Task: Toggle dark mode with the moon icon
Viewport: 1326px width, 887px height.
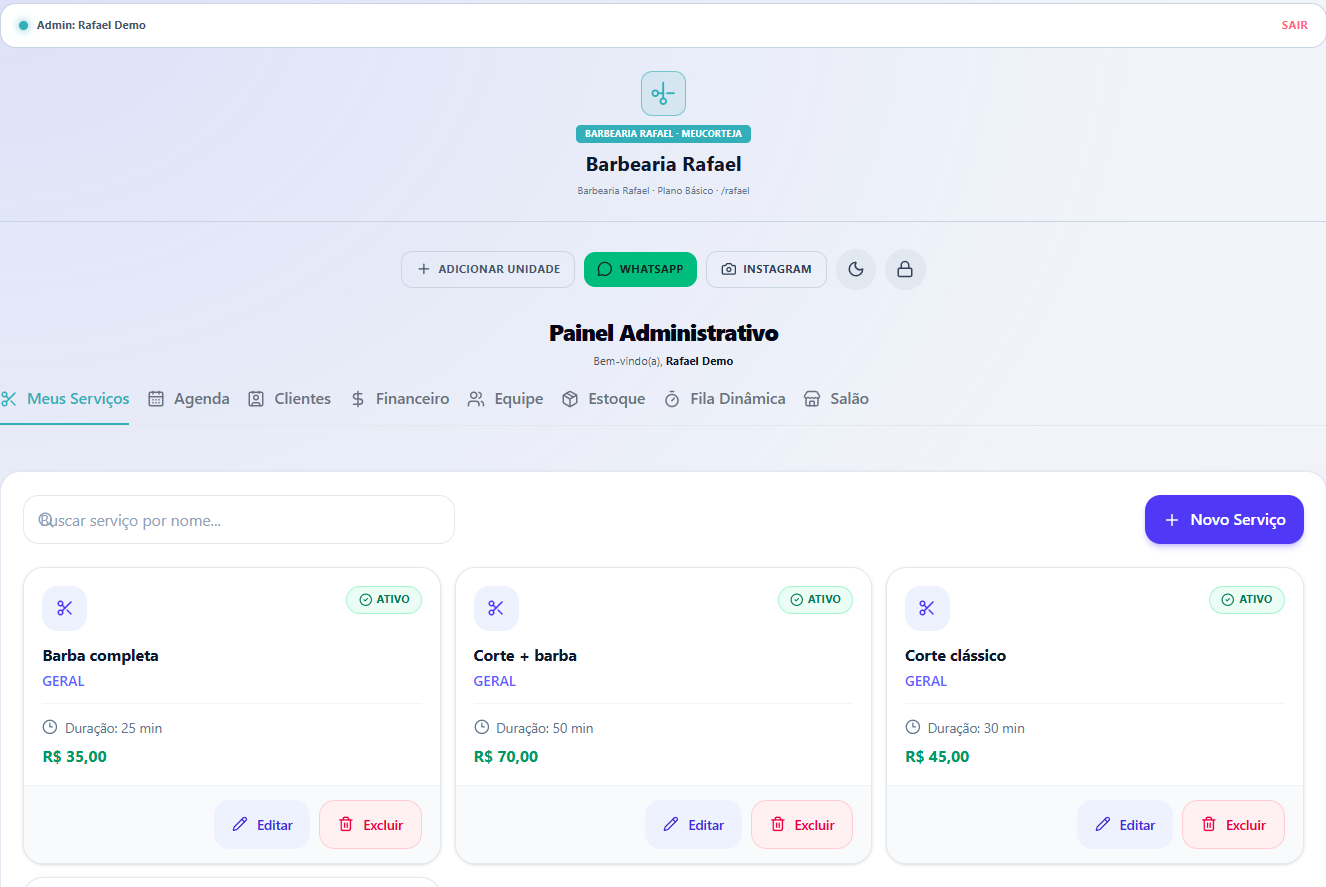Action: click(x=856, y=269)
